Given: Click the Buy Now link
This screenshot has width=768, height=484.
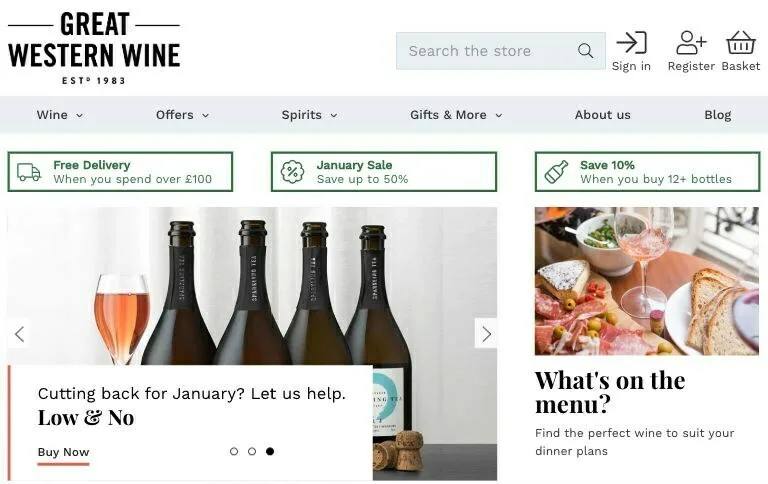Looking at the screenshot, I should click(63, 452).
